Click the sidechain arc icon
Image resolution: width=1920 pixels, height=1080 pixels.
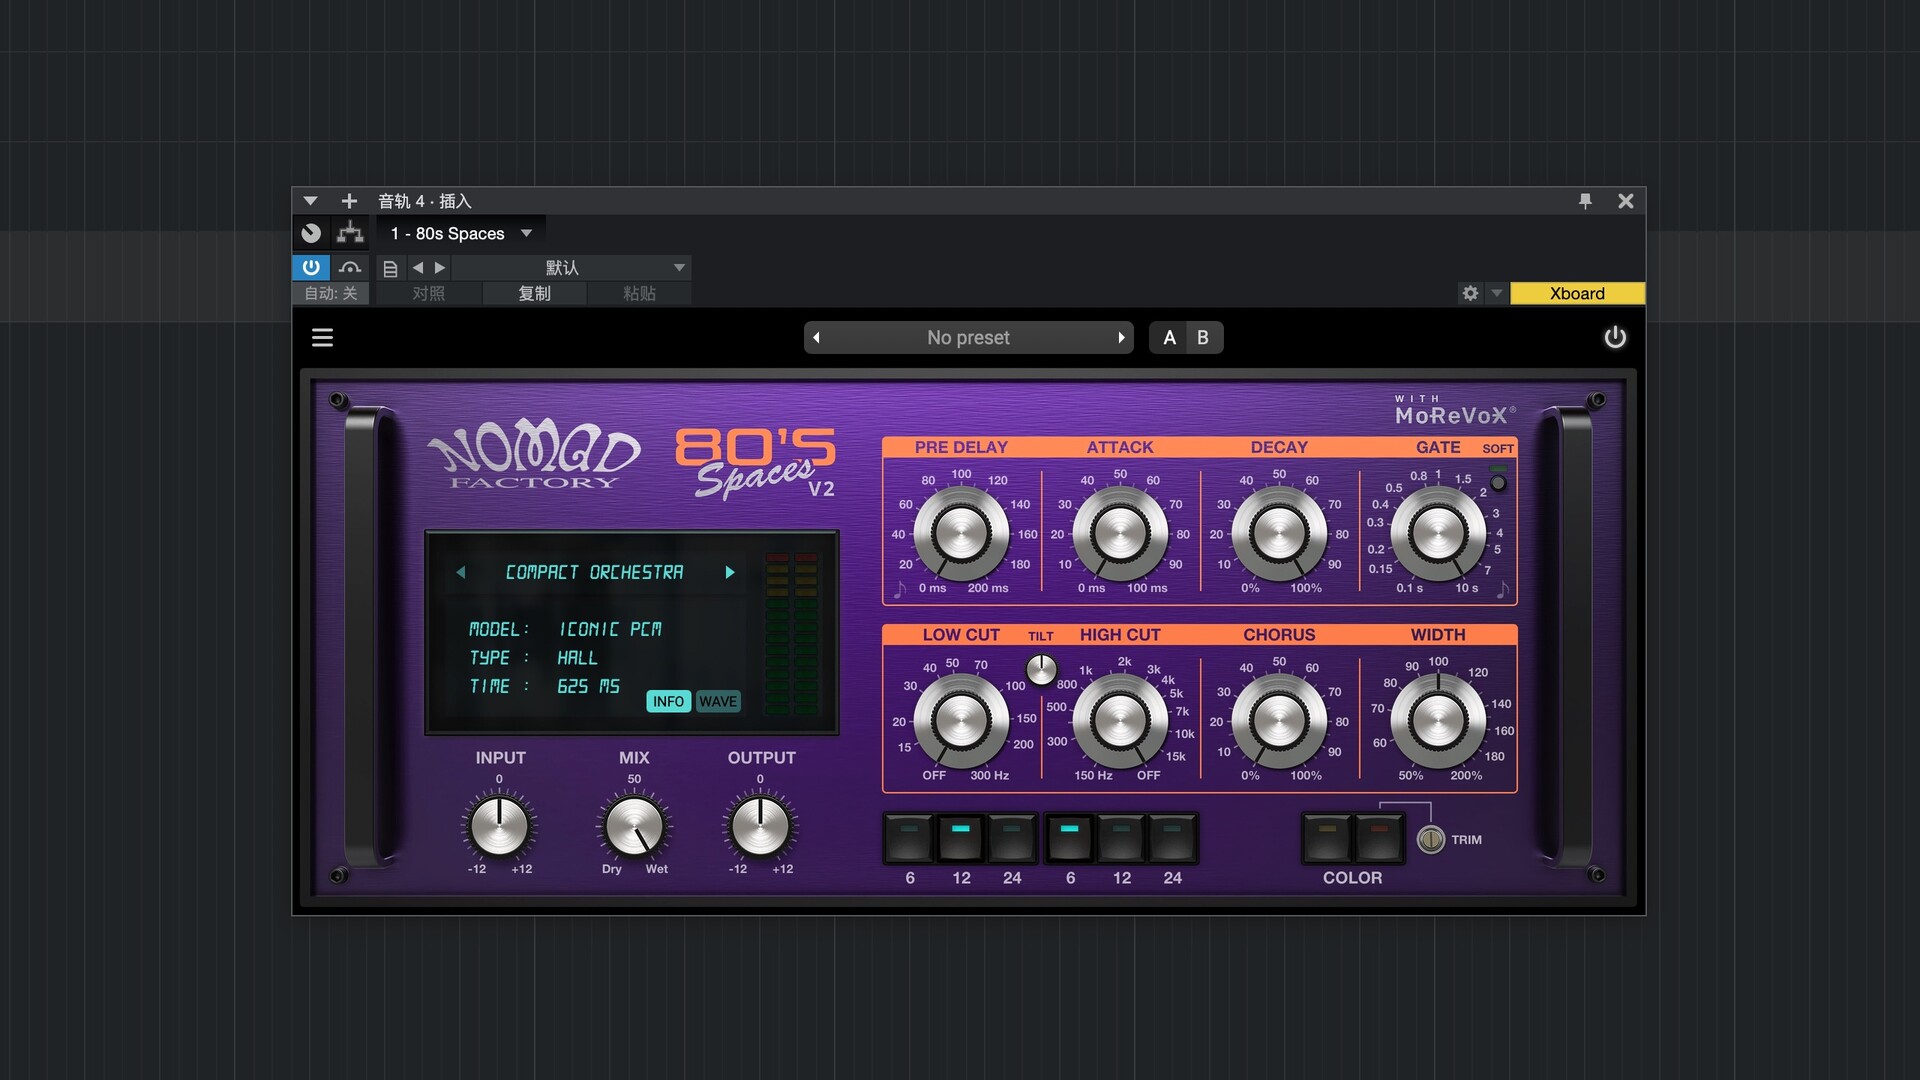(350, 267)
